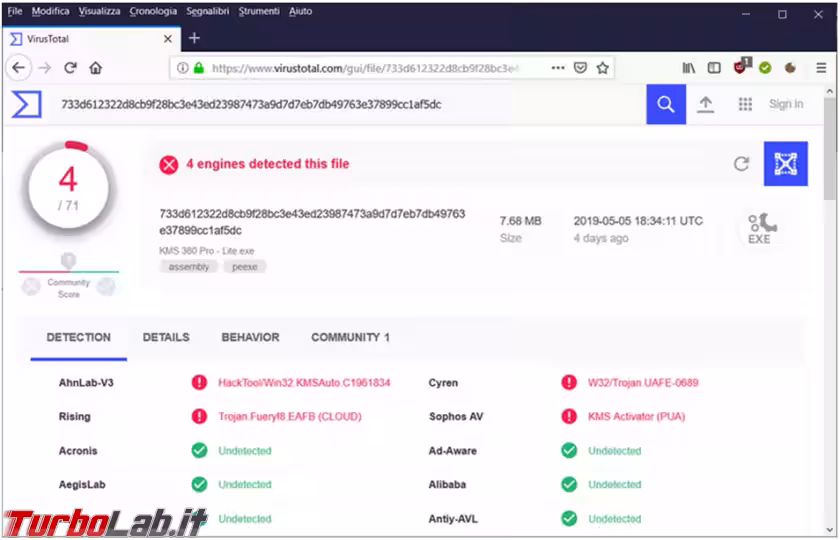Click the green check icon beside Alibaba
This screenshot has width=840, height=540.
tap(569, 484)
